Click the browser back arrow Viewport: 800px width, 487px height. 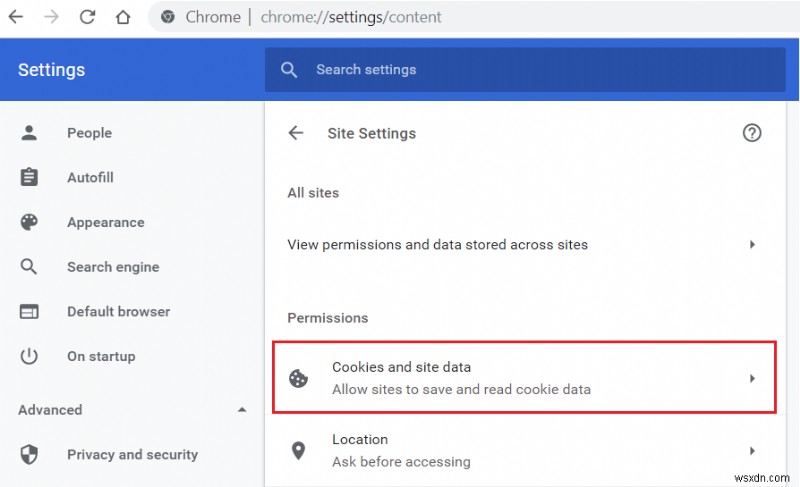[17, 17]
